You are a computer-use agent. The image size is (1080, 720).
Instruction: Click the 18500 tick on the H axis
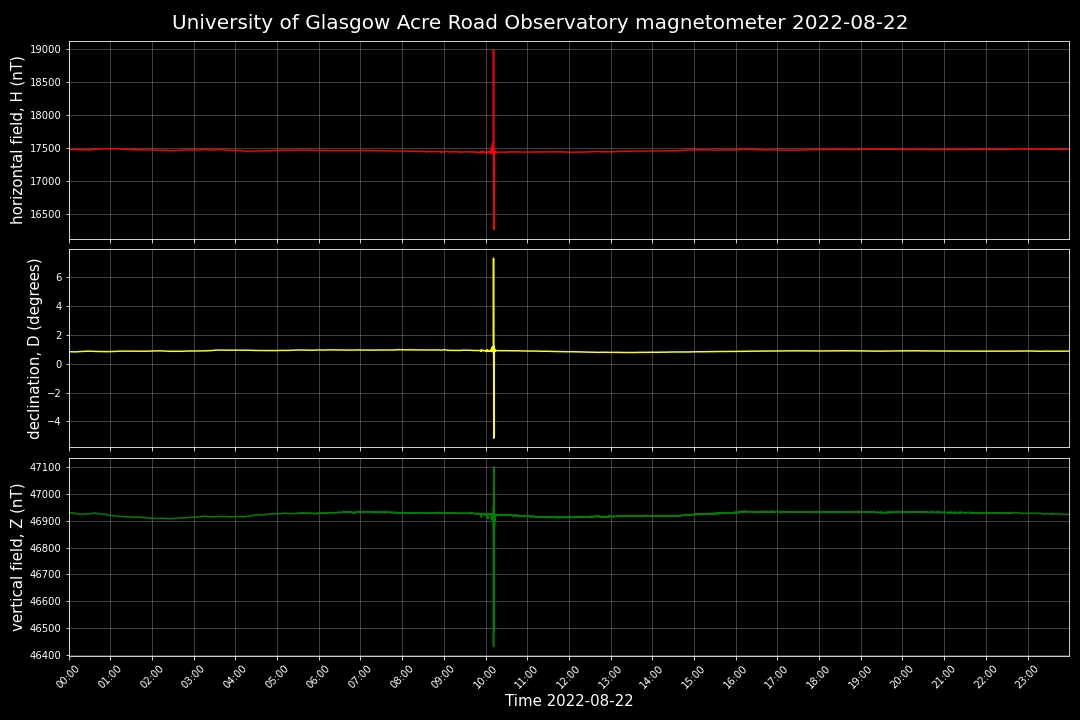(x=45, y=83)
